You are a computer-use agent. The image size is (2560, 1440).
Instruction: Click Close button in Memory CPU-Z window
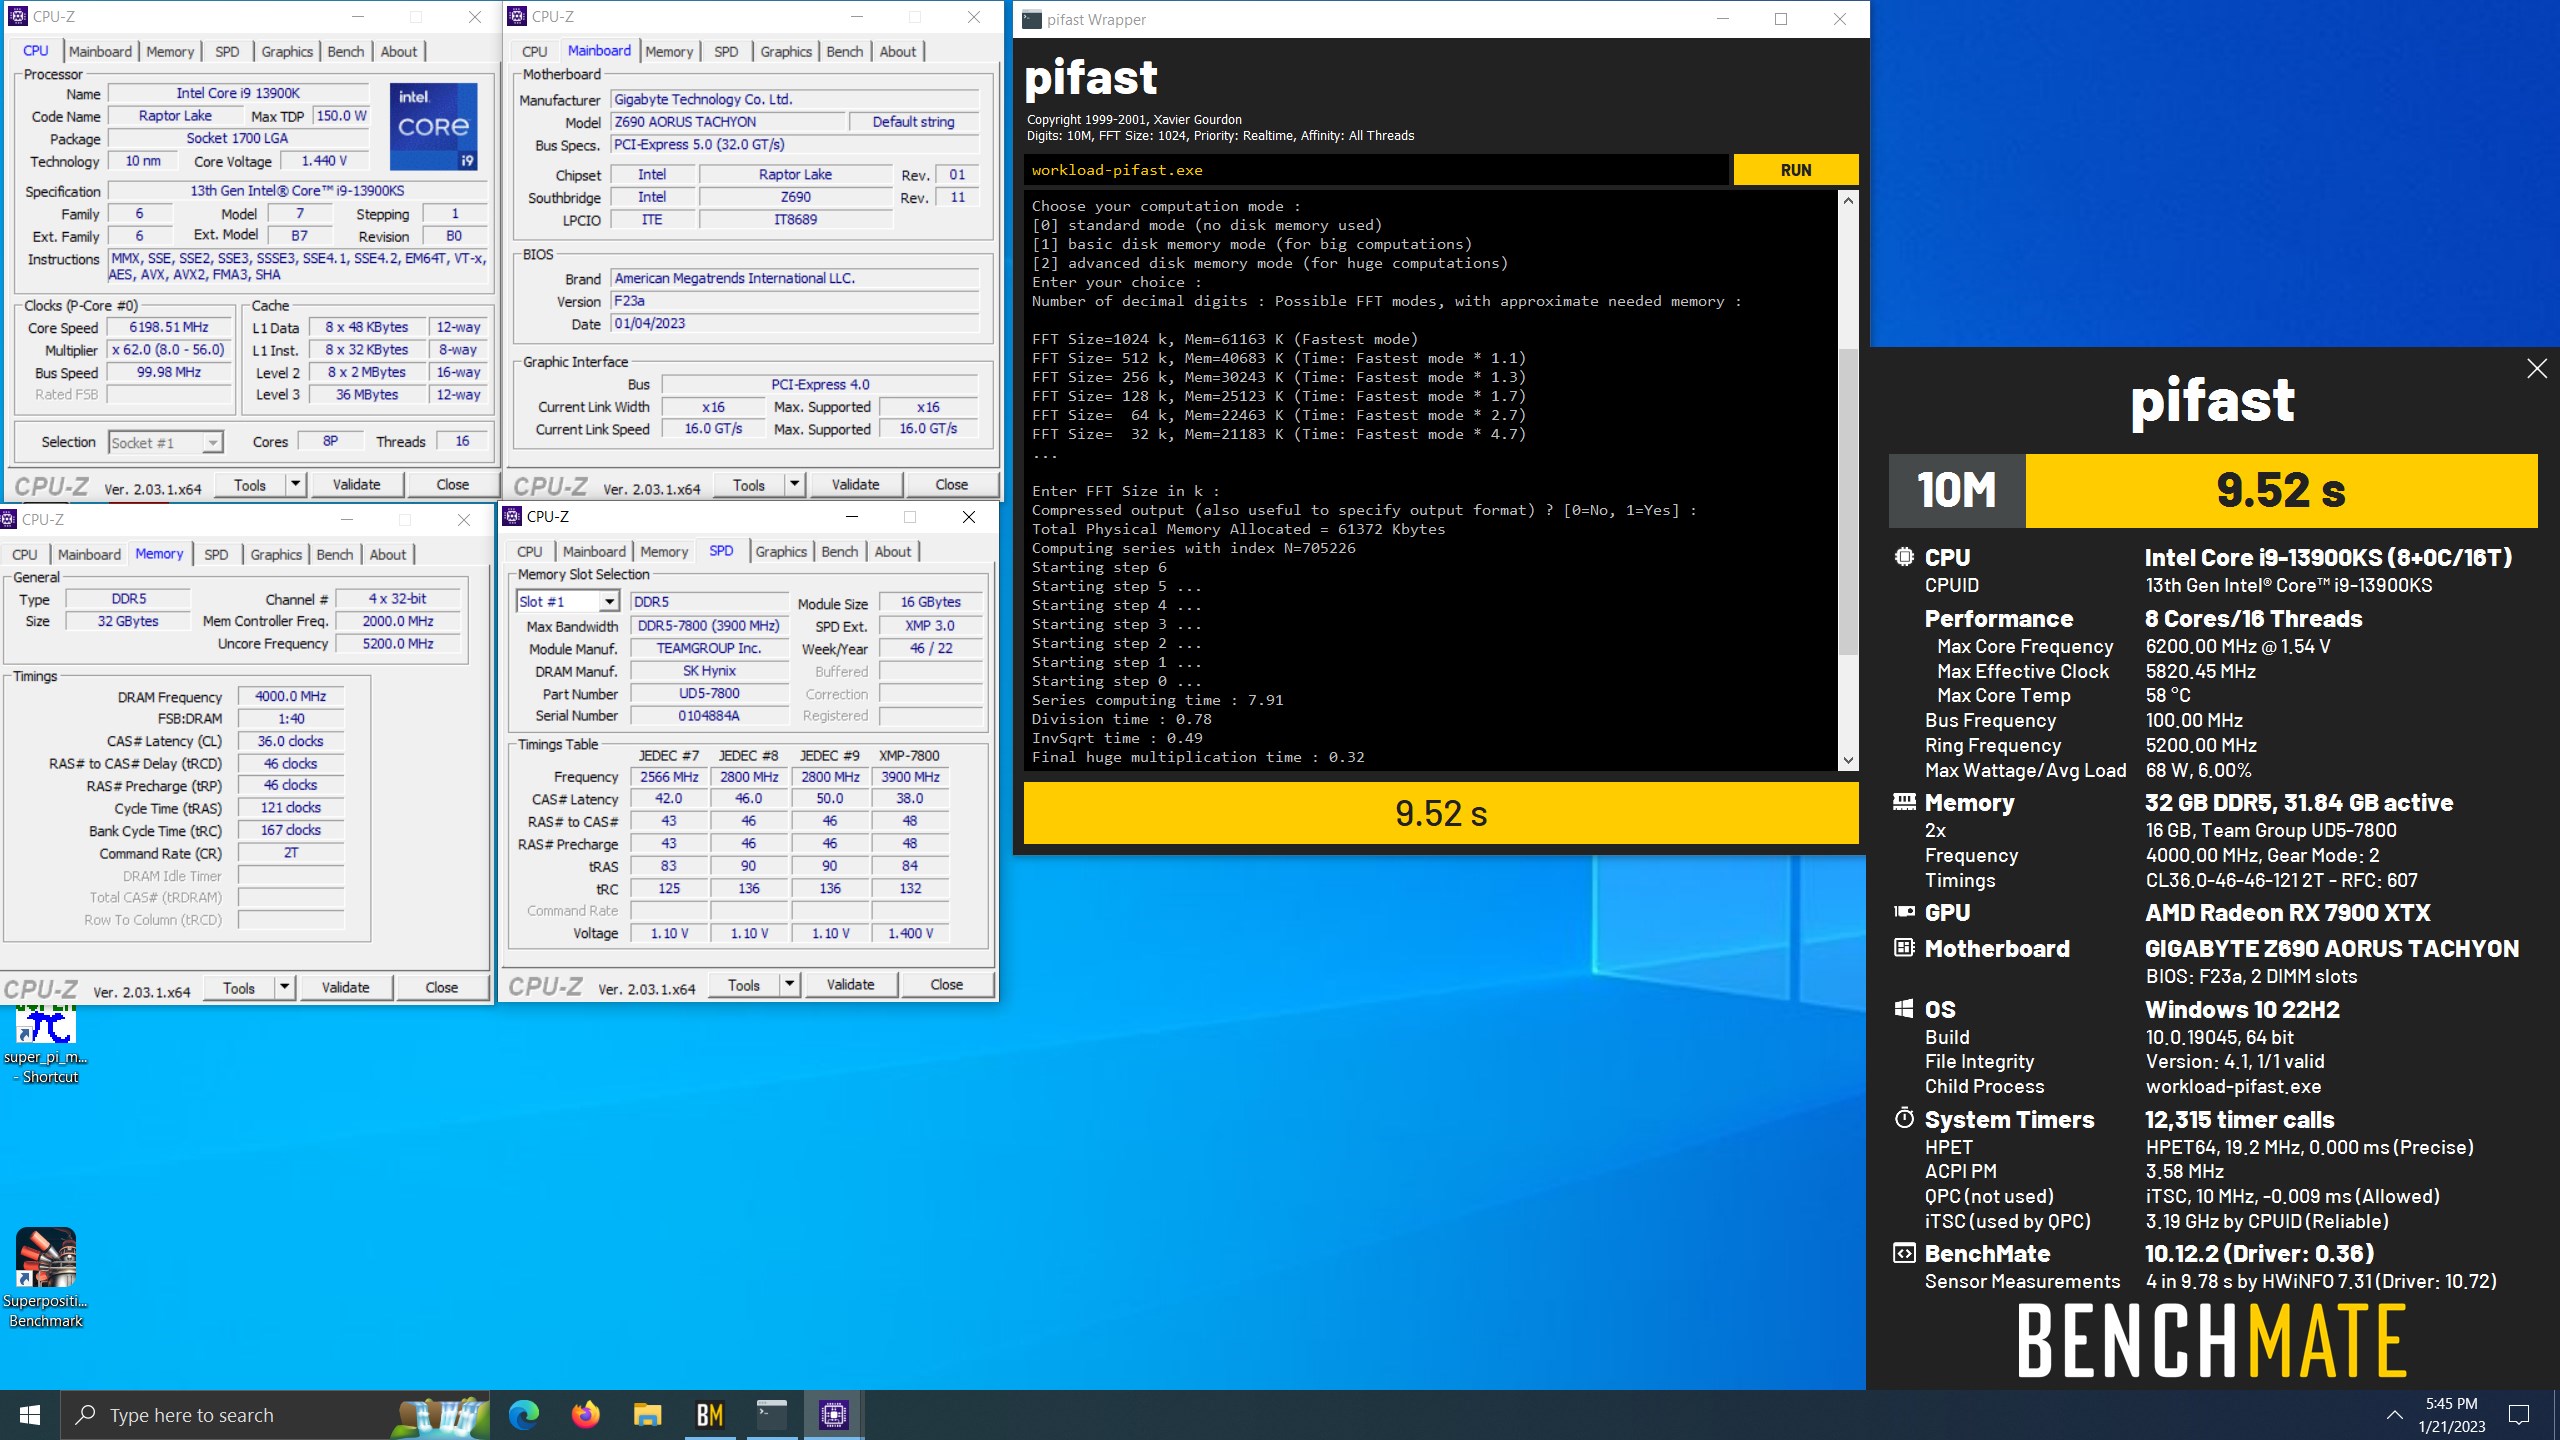pyautogui.click(x=441, y=987)
